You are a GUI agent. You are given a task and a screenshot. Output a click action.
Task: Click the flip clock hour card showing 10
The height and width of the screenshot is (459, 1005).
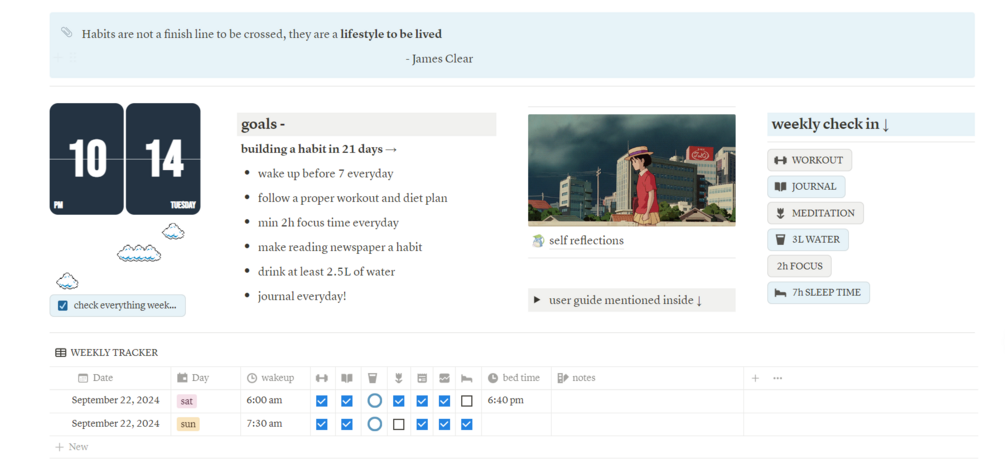click(x=87, y=159)
